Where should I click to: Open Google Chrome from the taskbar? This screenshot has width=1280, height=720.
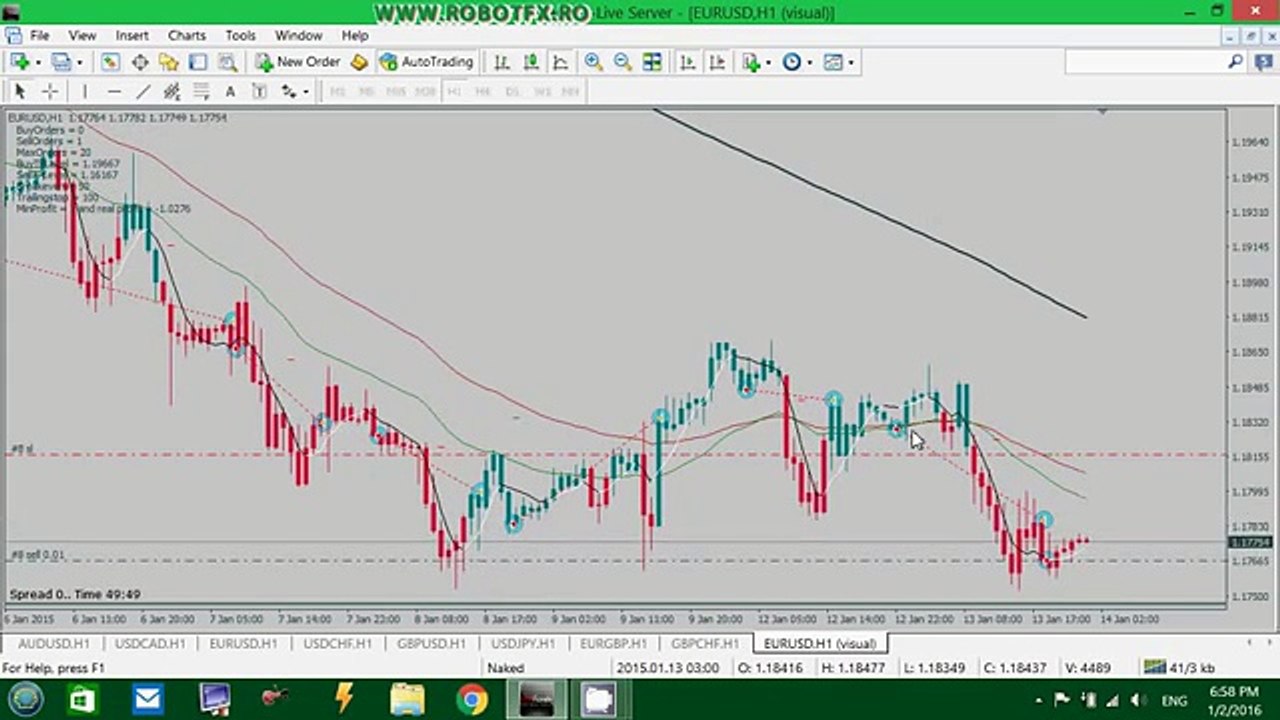coord(472,699)
